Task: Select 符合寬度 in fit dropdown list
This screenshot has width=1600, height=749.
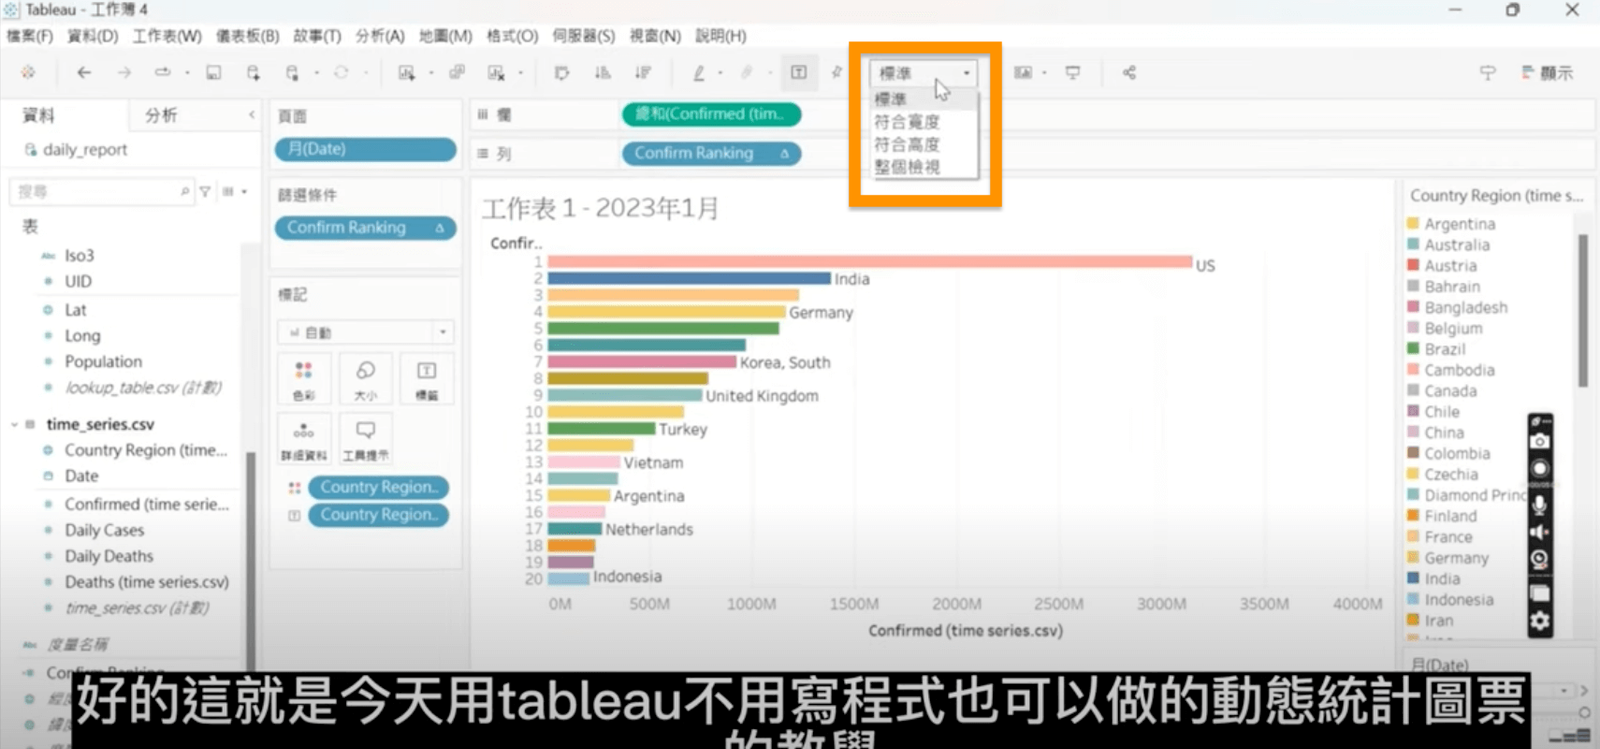Action: 907,122
